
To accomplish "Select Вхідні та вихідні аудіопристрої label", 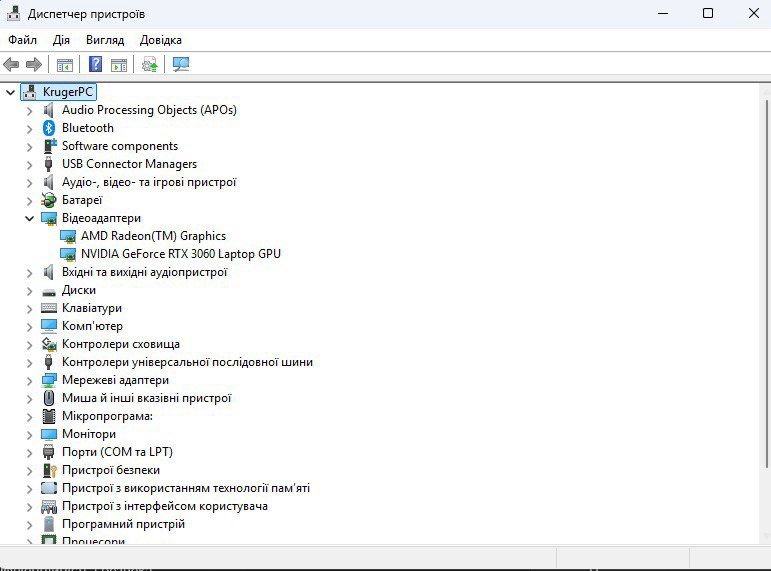I will (x=145, y=272).
